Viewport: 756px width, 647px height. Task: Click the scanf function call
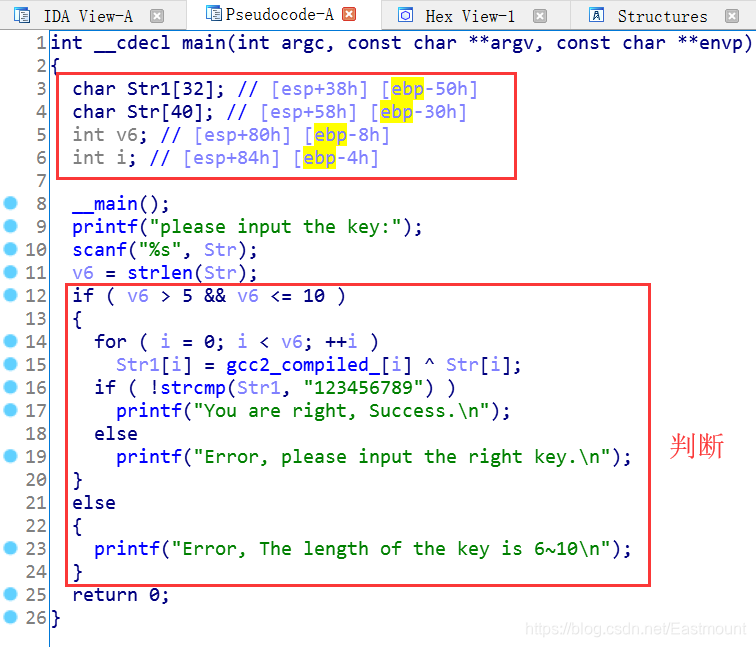(99, 250)
